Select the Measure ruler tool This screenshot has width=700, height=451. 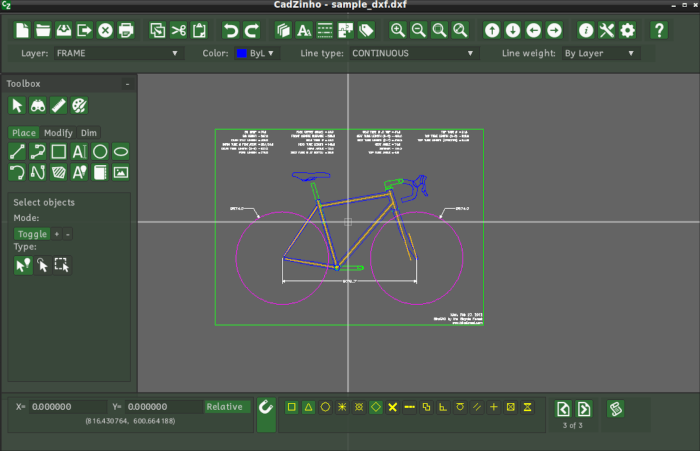pyautogui.click(x=58, y=106)
